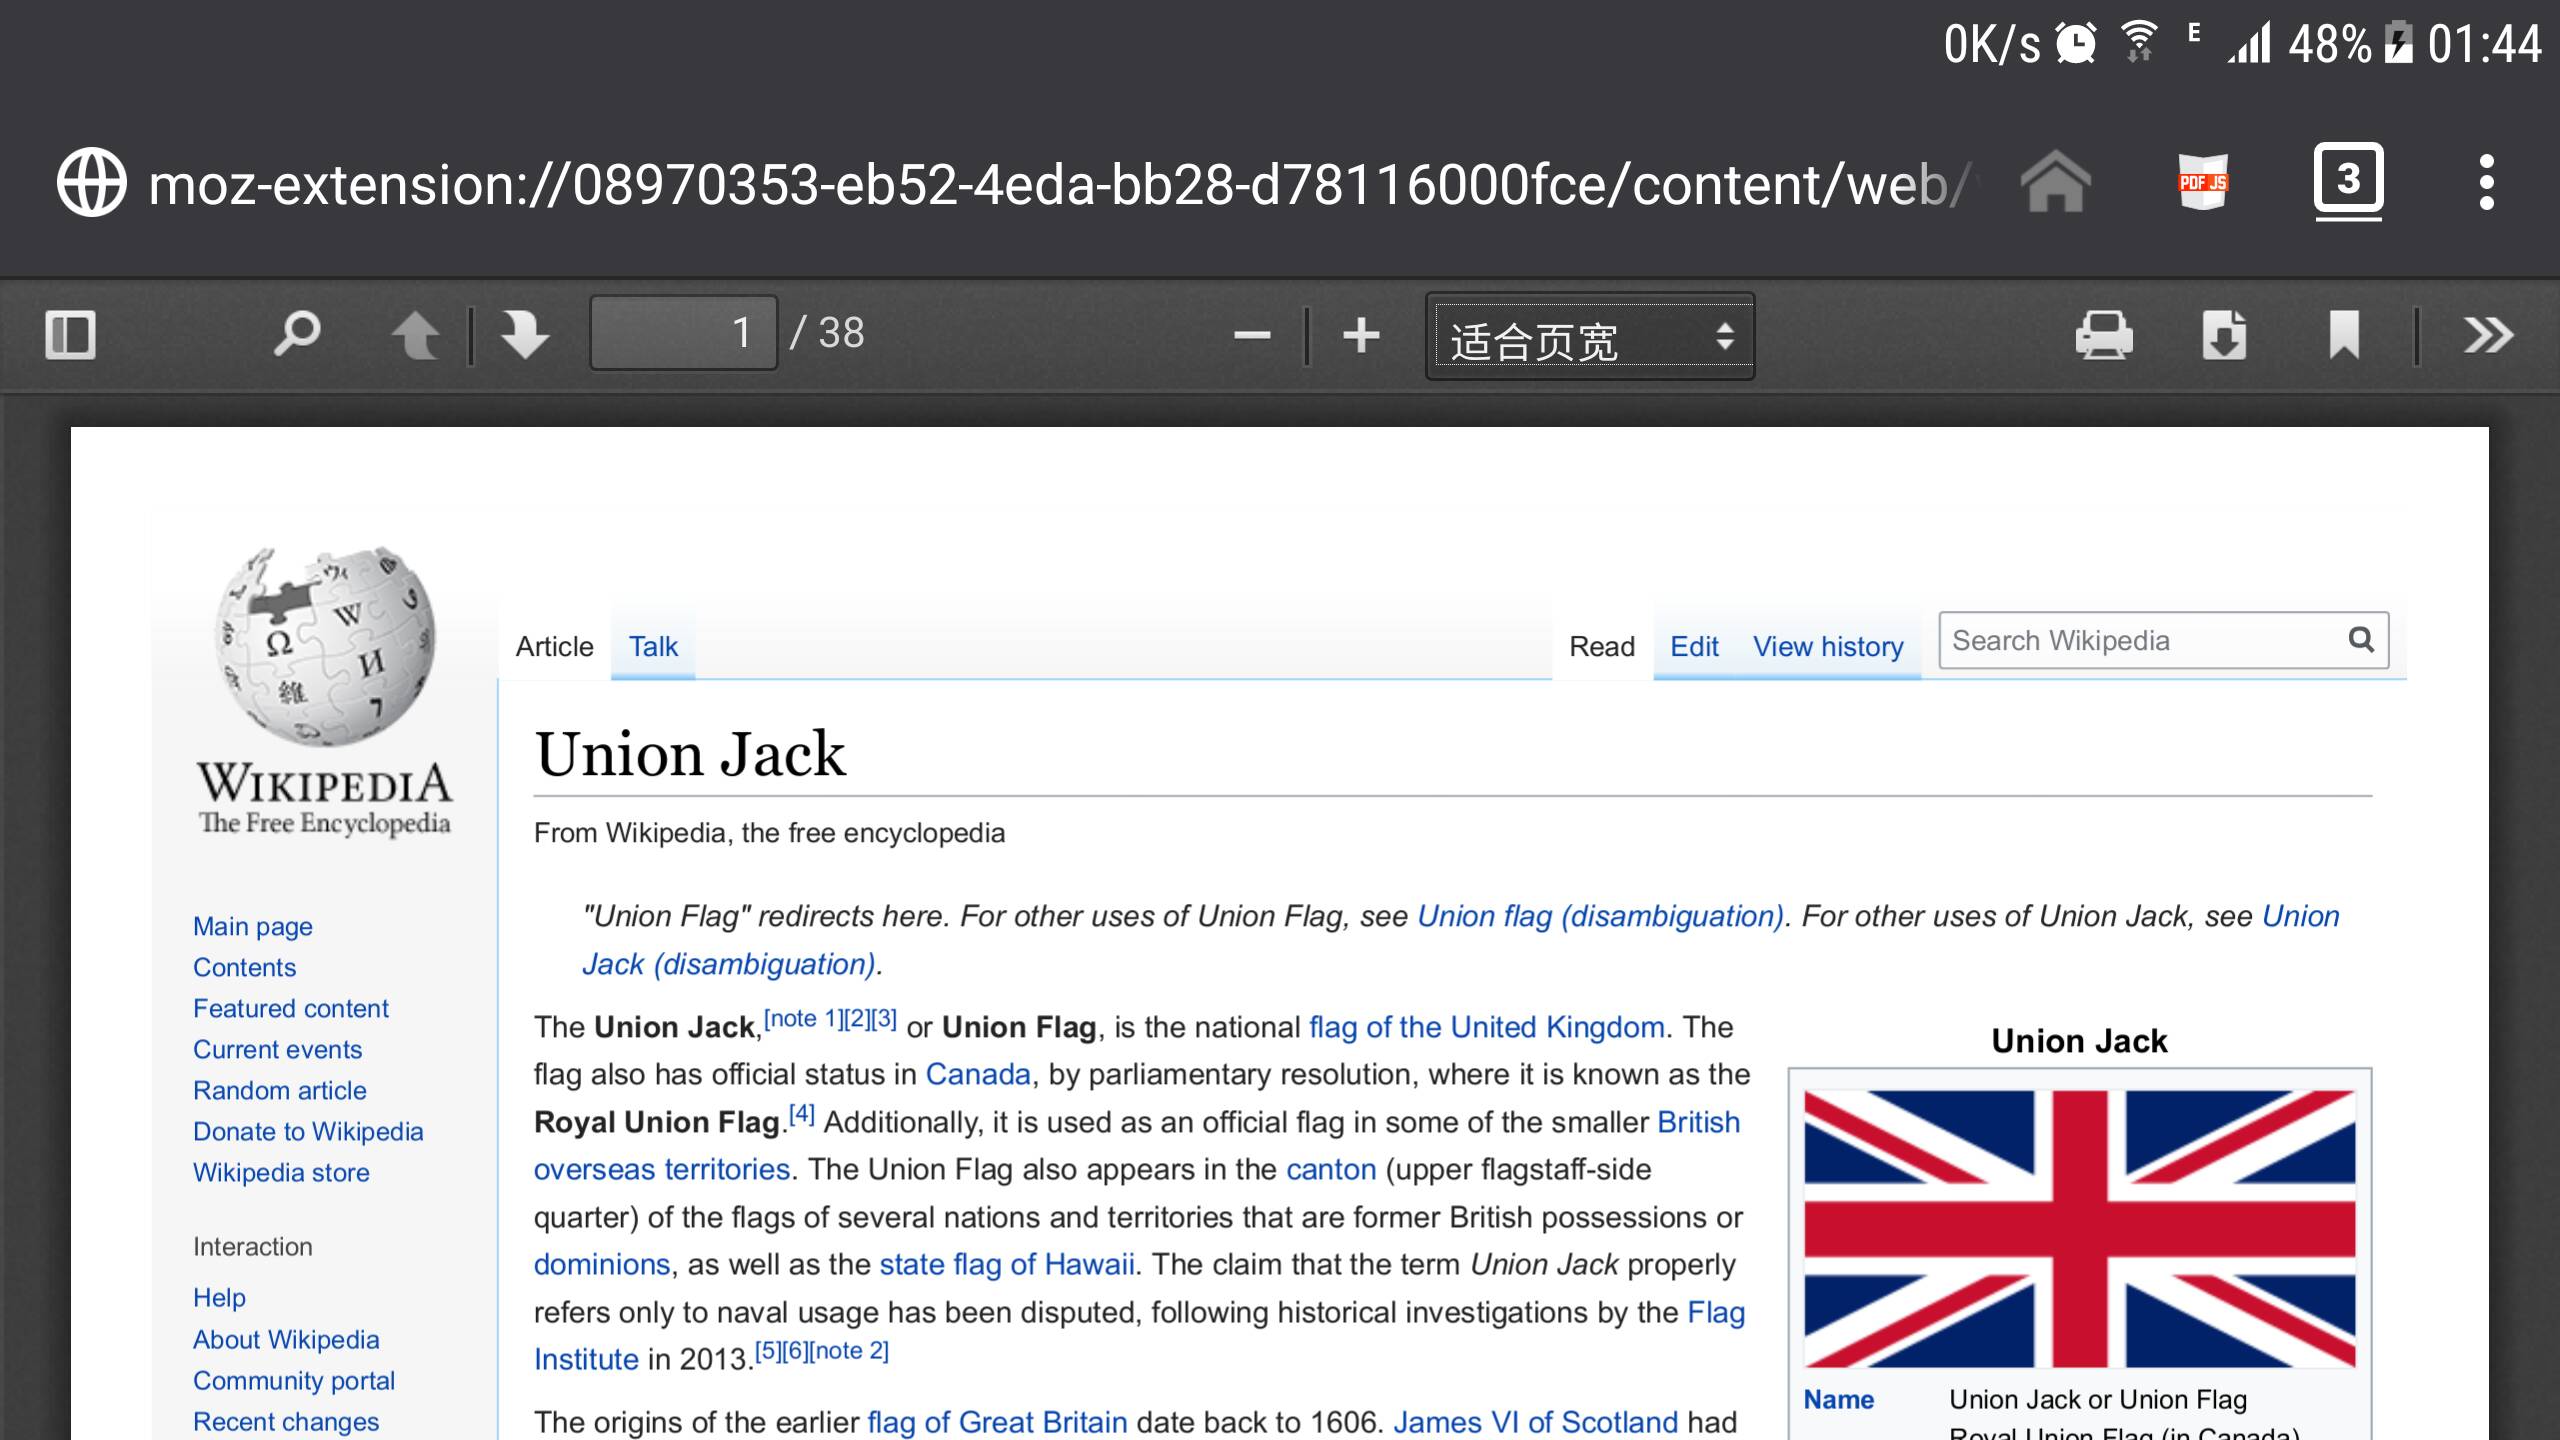Open the tabs counter showing 3

coord(2348,181)
